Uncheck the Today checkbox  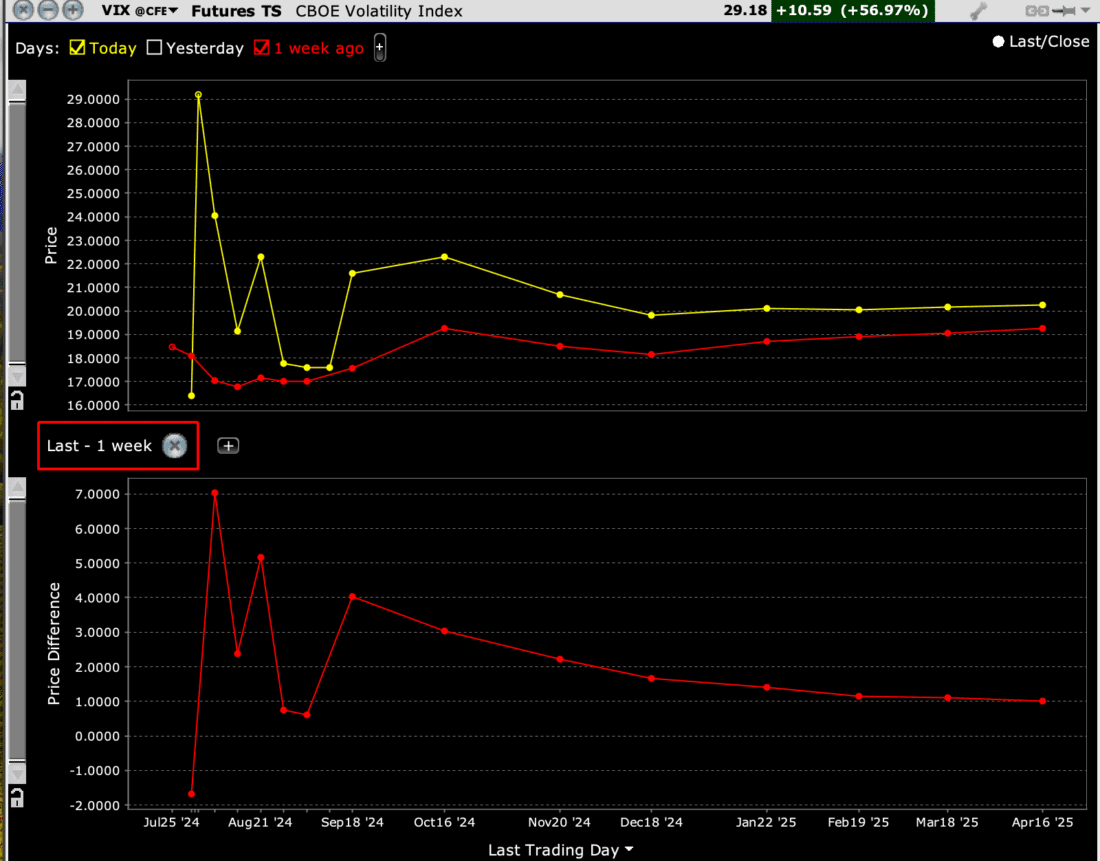pyautogui.click(x=77, y=48)
